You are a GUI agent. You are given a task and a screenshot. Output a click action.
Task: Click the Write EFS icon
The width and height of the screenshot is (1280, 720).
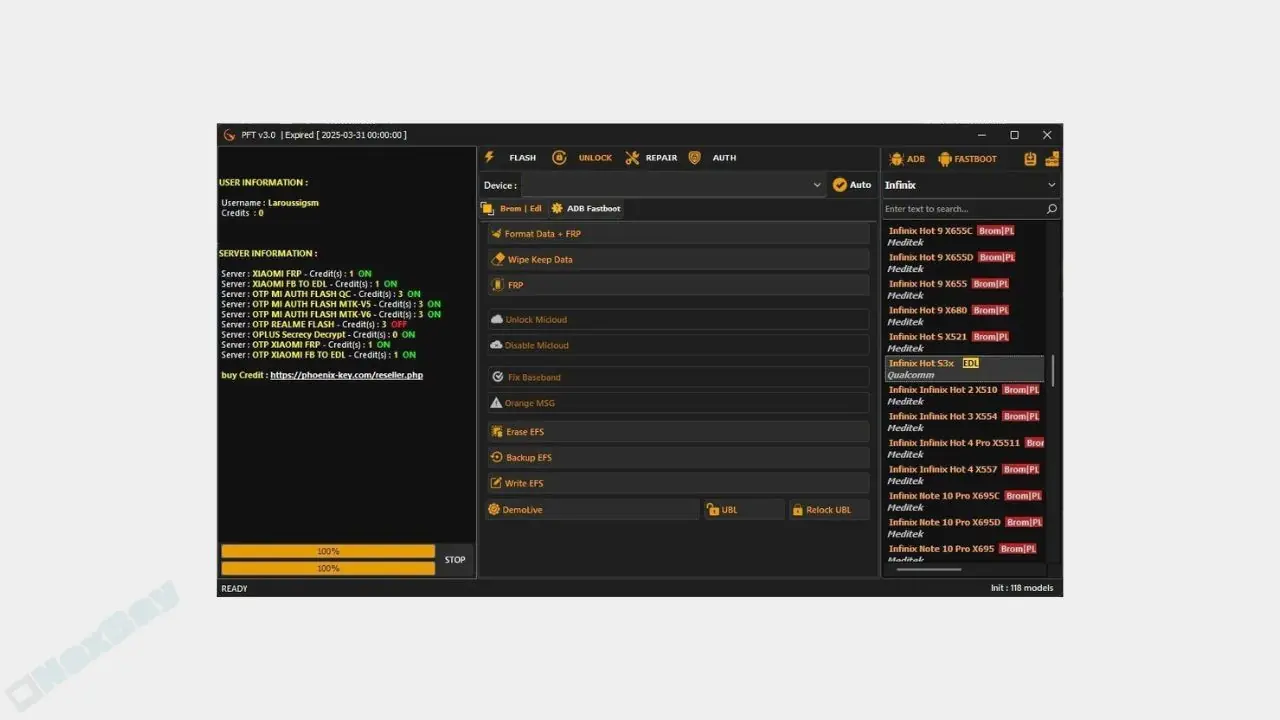pyautogui.click(x=496, y=483)
